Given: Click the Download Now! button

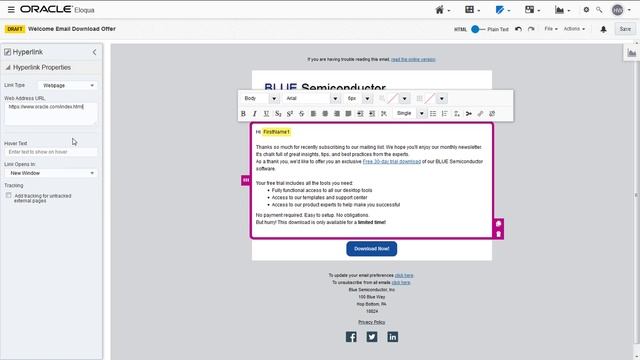Looking at the screenshot, I should point(371,249).
